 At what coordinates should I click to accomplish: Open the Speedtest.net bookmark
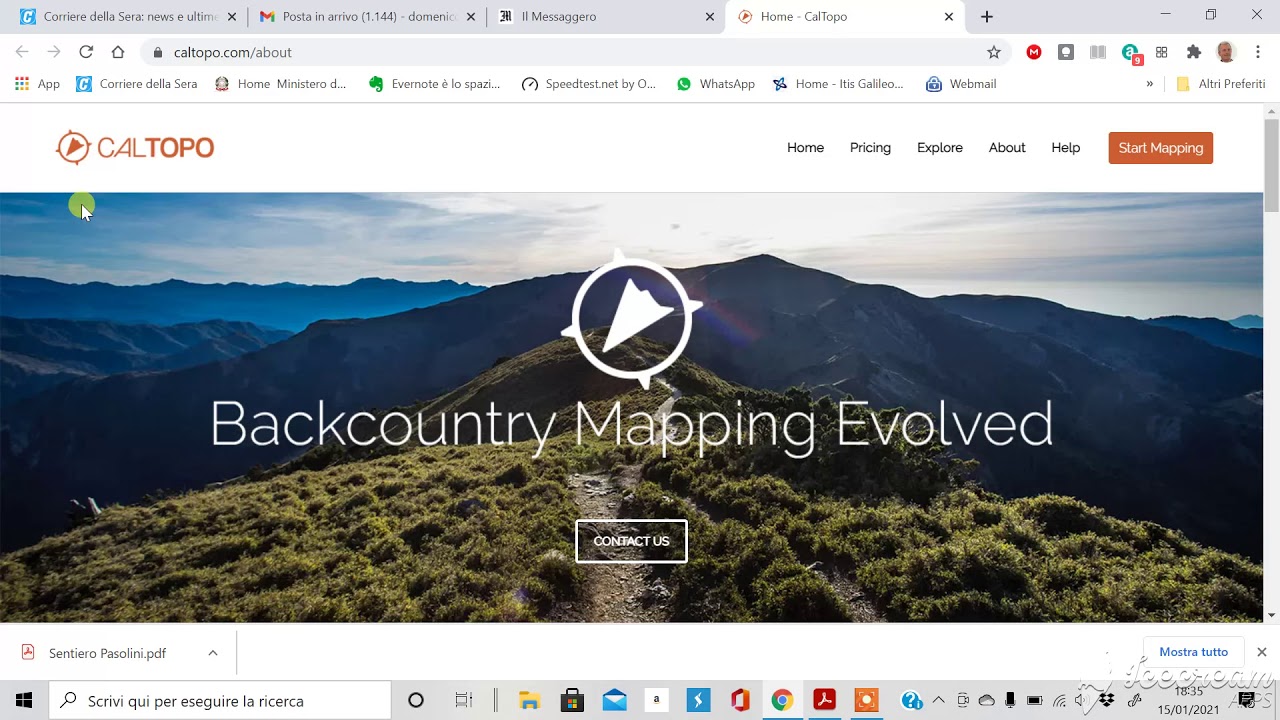click(x=589, y=84)
